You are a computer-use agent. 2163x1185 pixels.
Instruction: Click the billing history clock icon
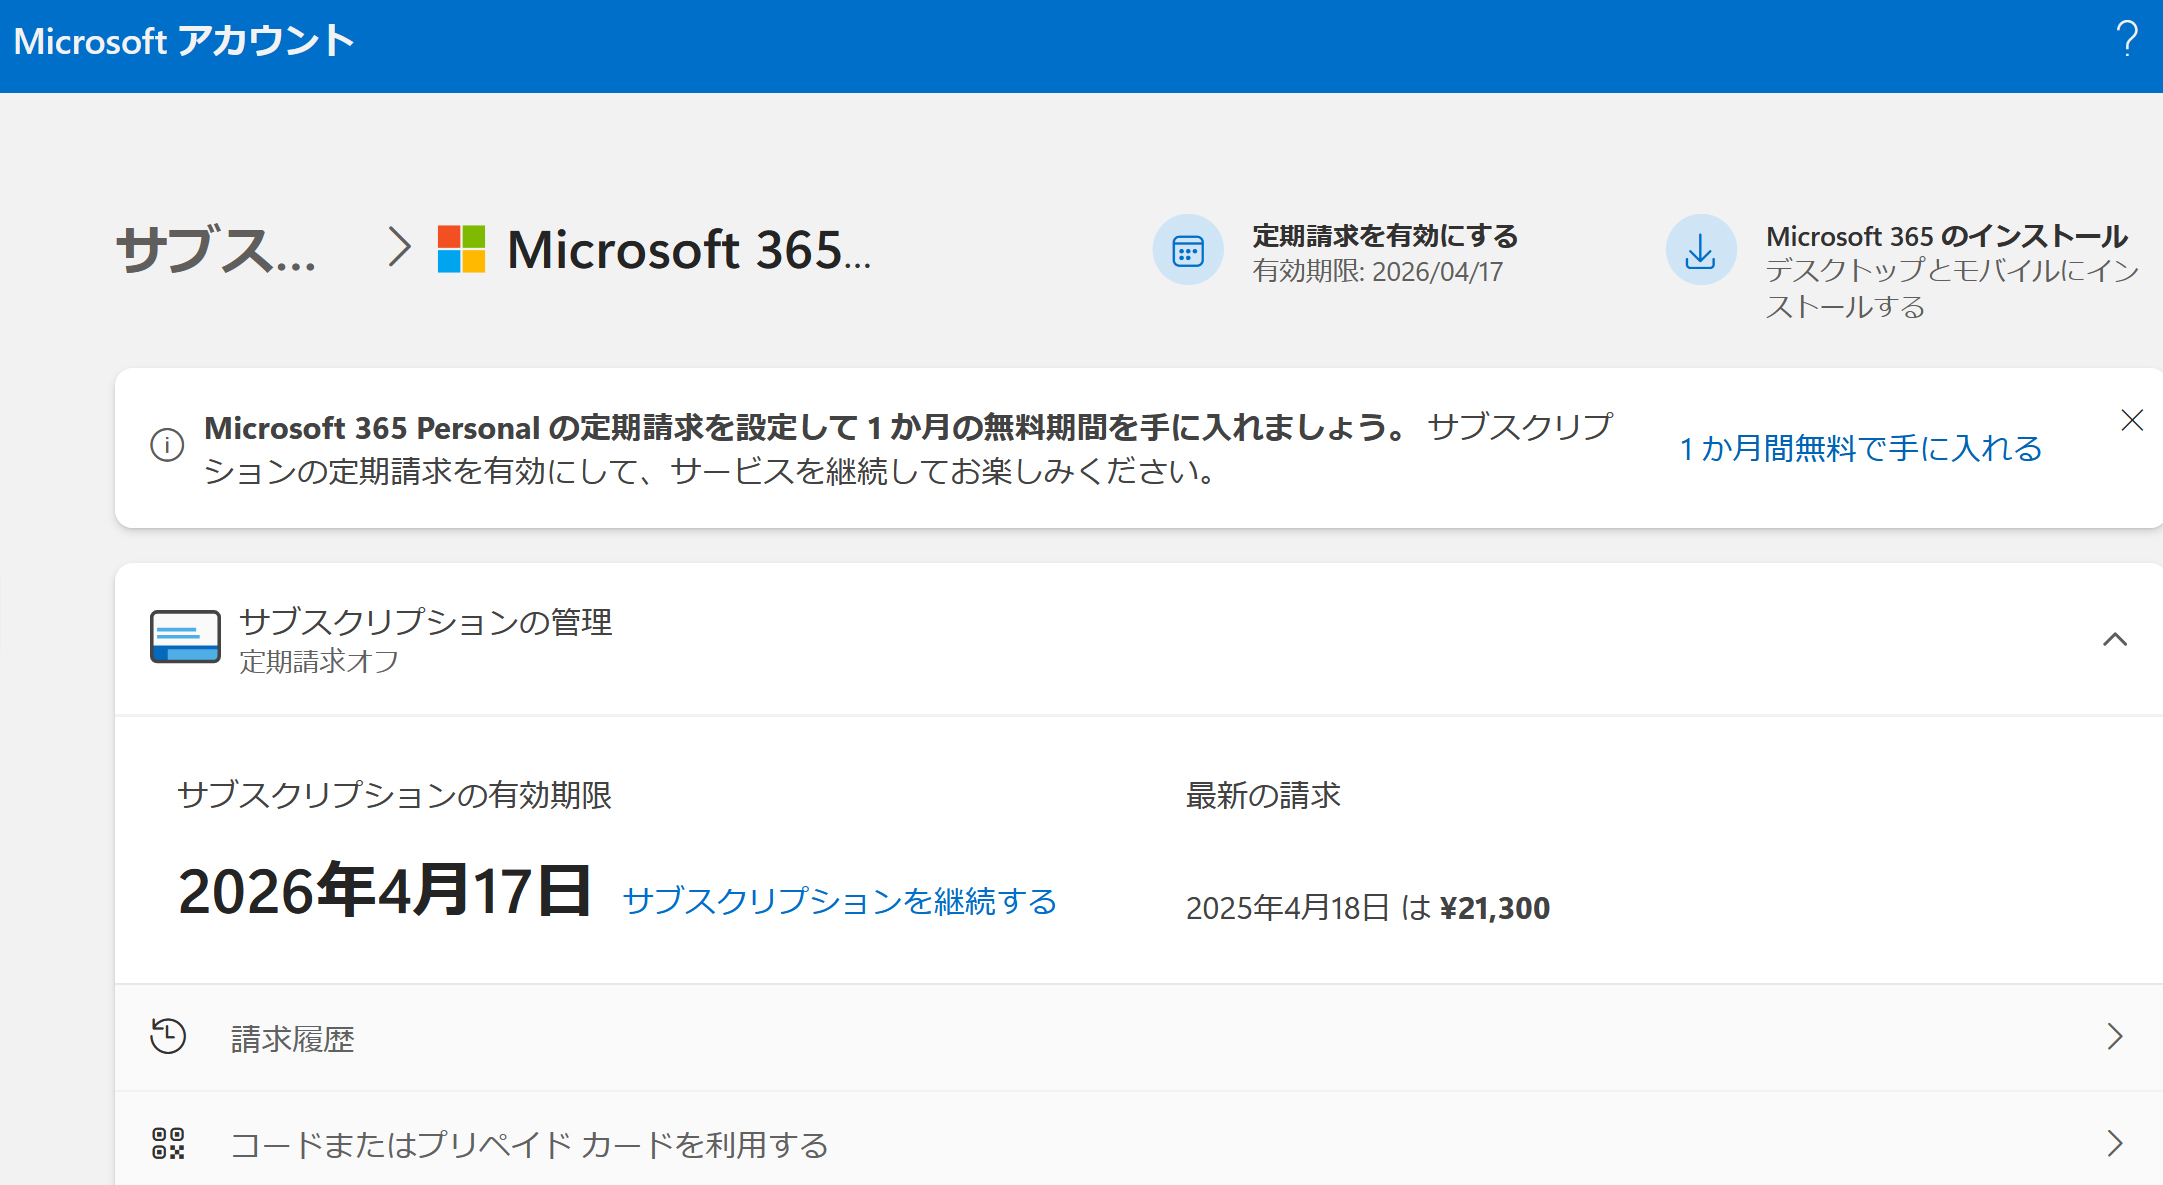pyautogui.click(x=168, y=1036)
